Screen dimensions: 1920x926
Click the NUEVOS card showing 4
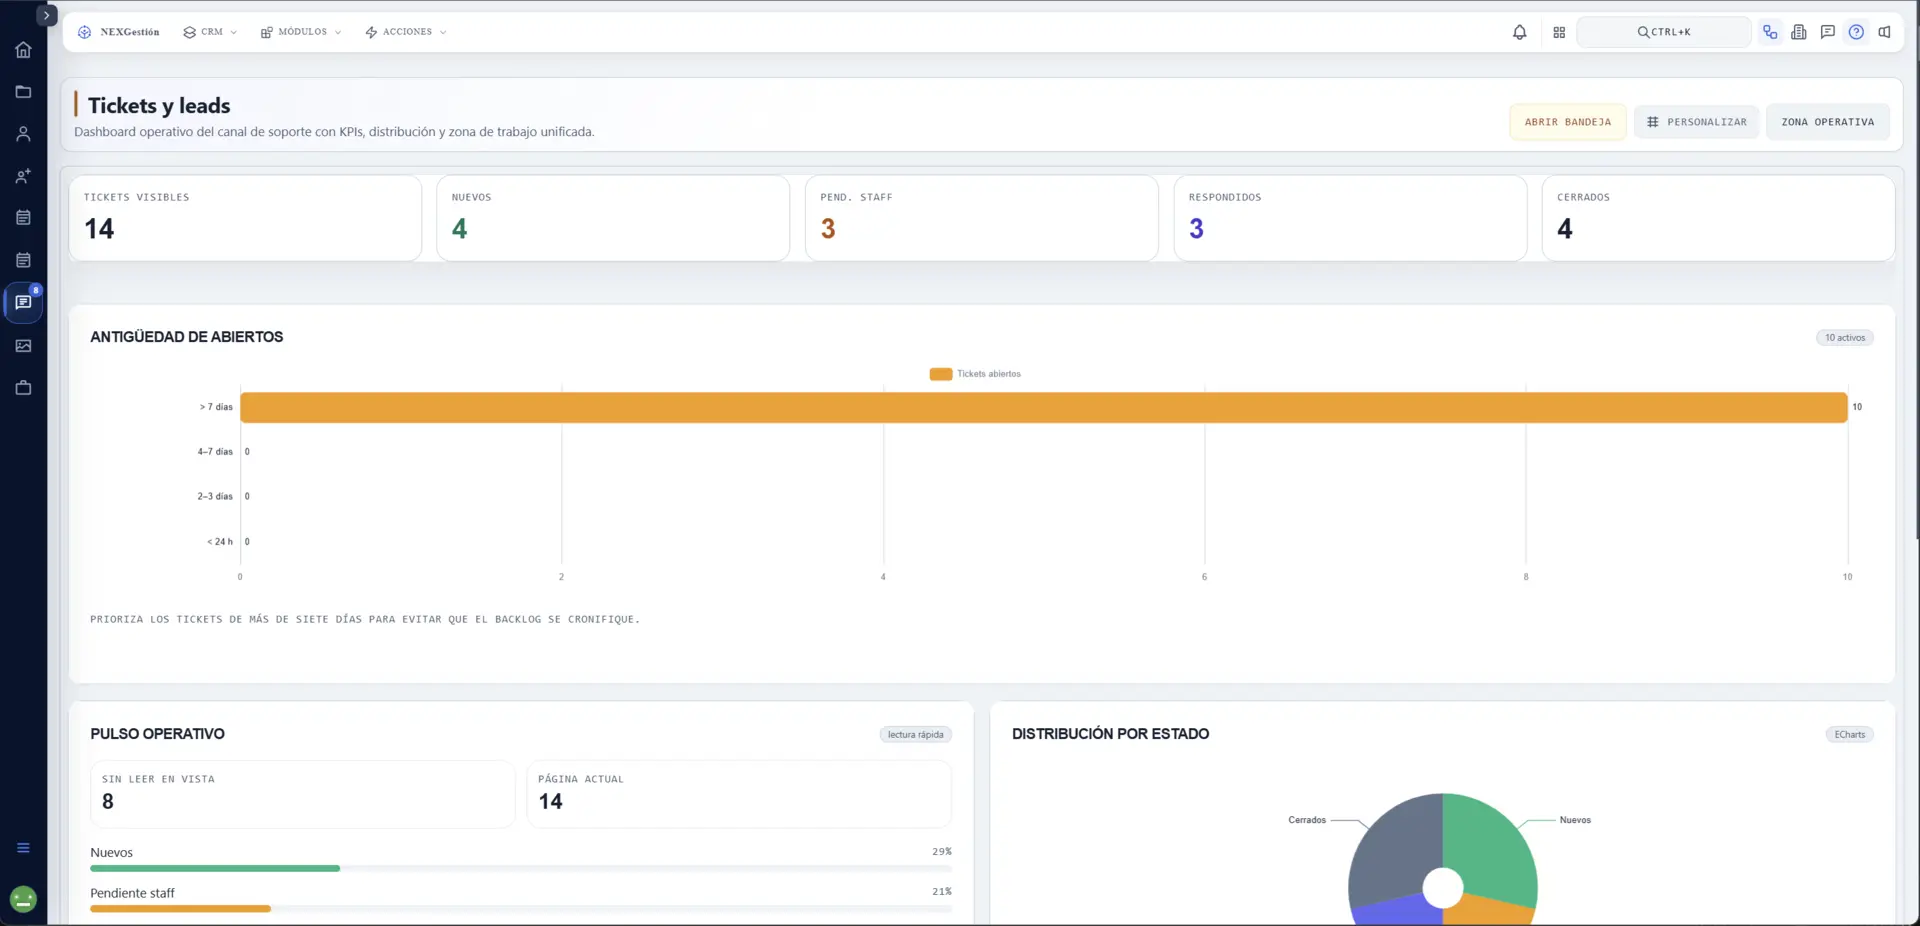click(x=613, y=218)
